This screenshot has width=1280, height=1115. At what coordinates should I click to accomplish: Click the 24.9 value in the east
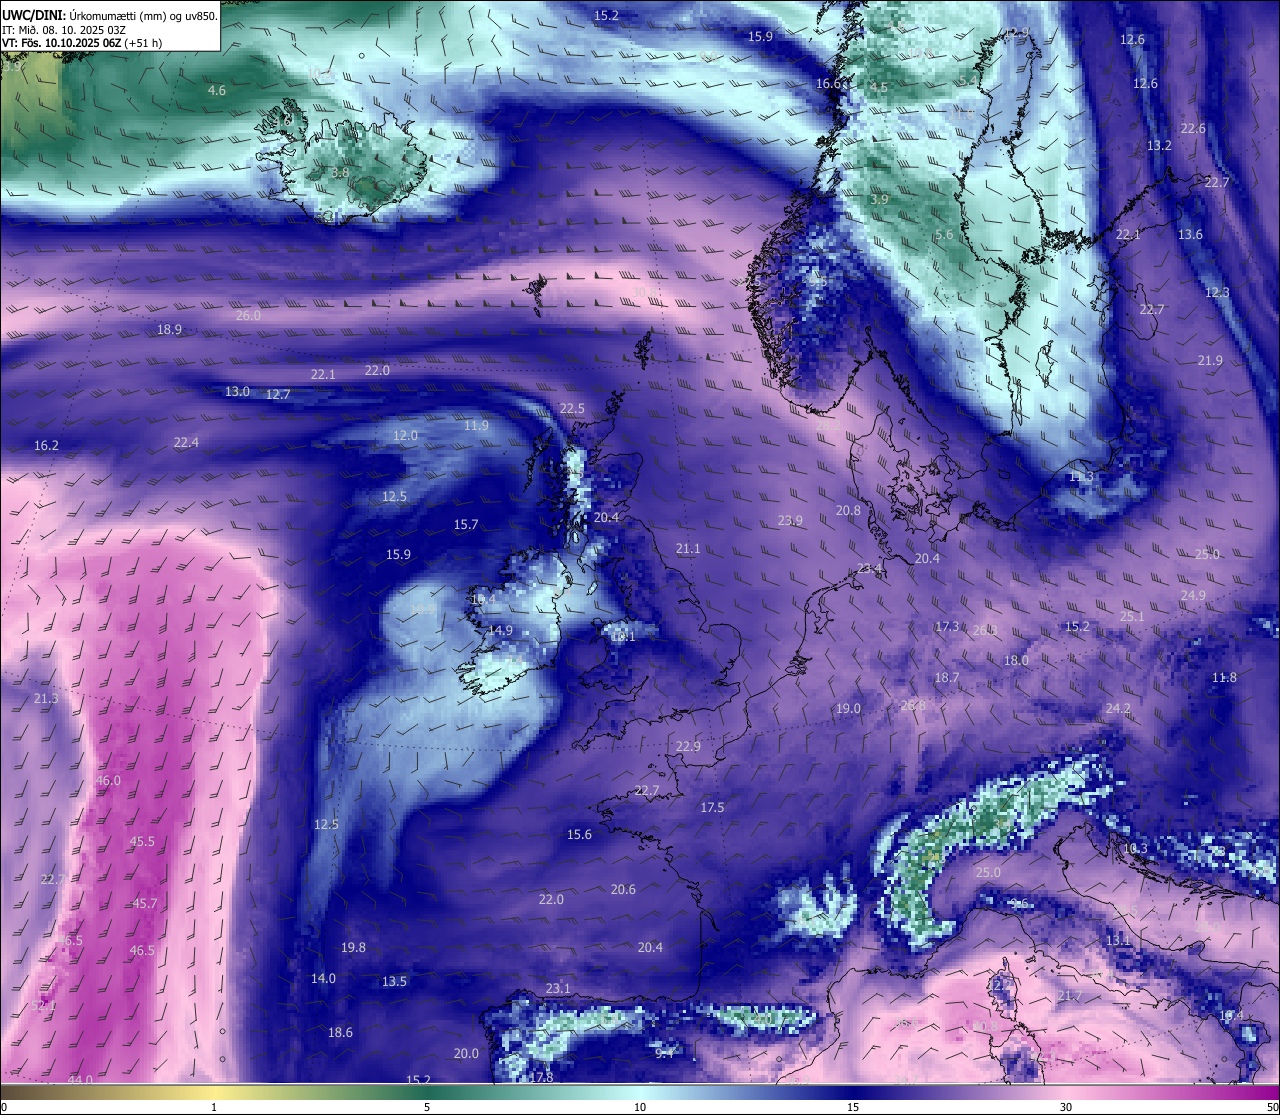point(1193,595)
